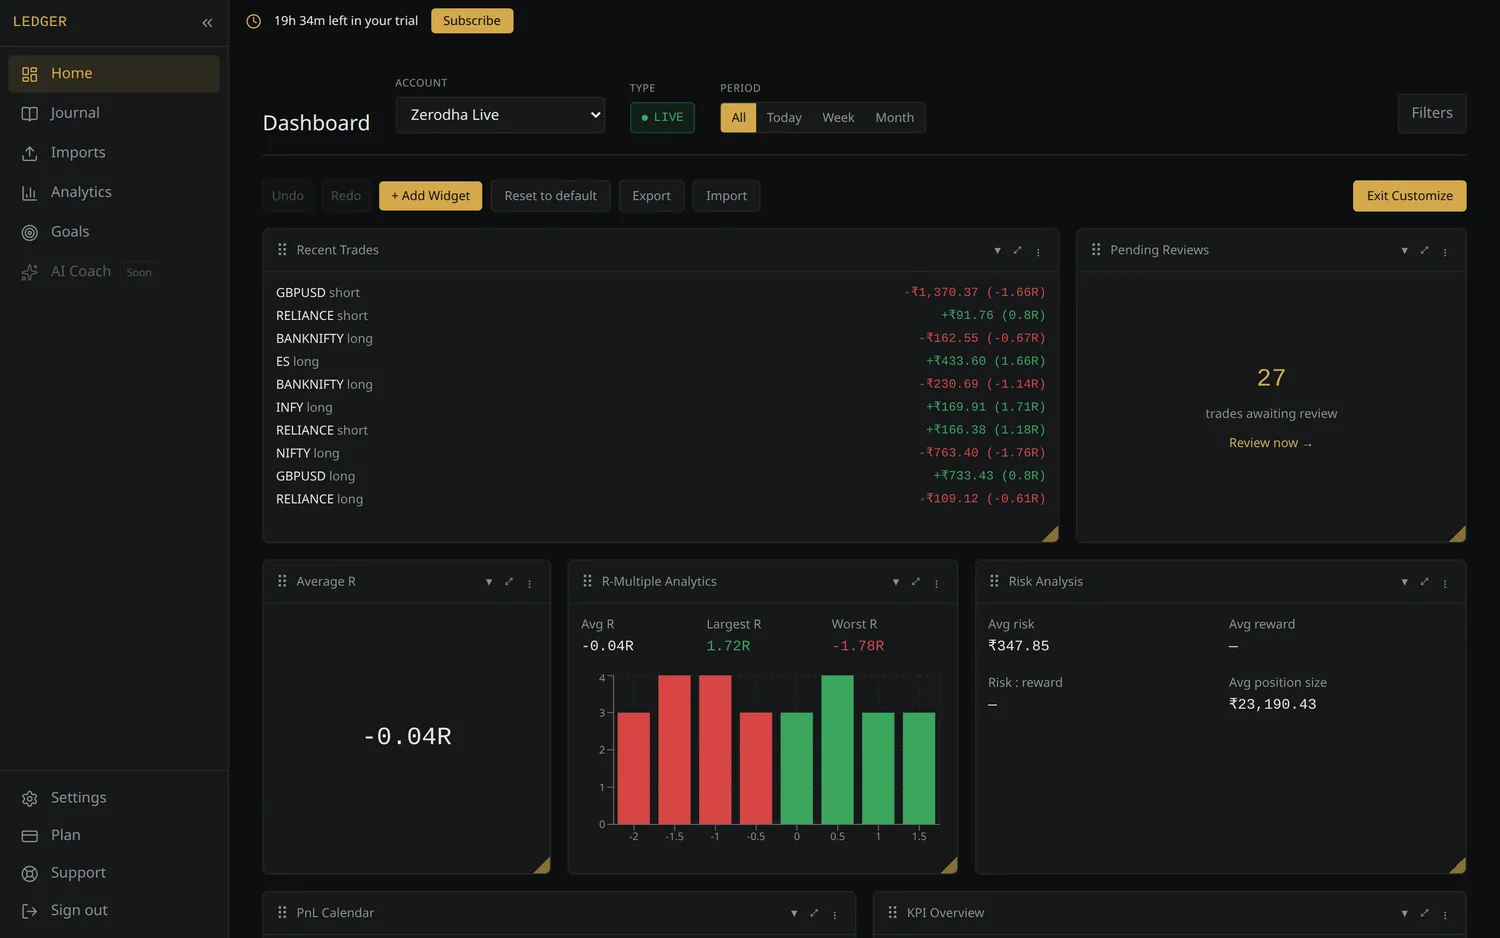
Task: Click the Imports upload icon
Action: 30,153
